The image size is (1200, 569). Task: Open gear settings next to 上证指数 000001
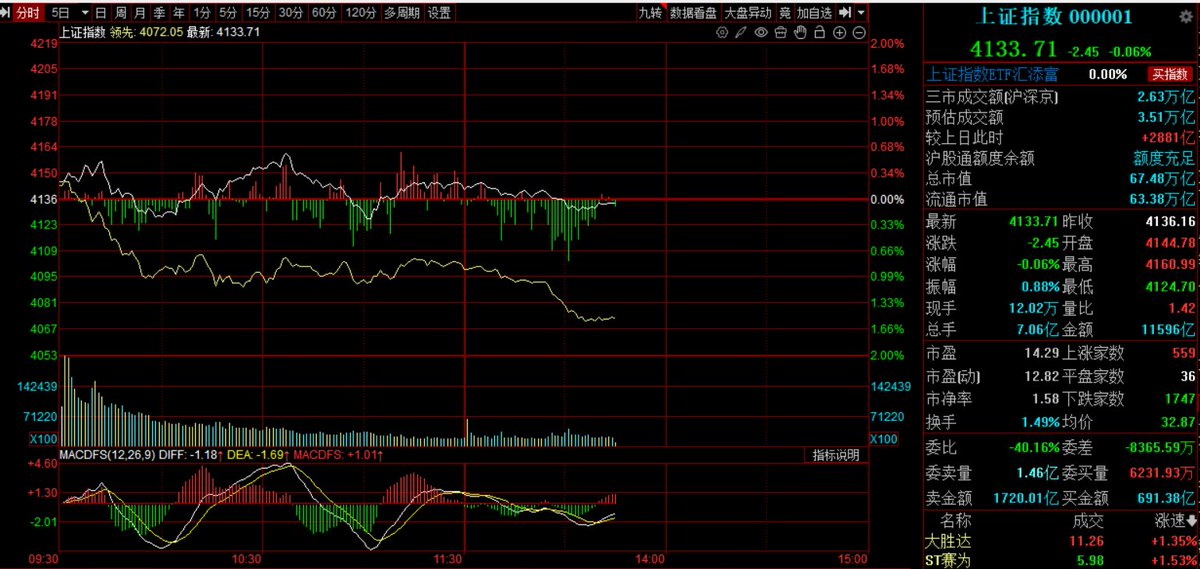coord(1188,16)
